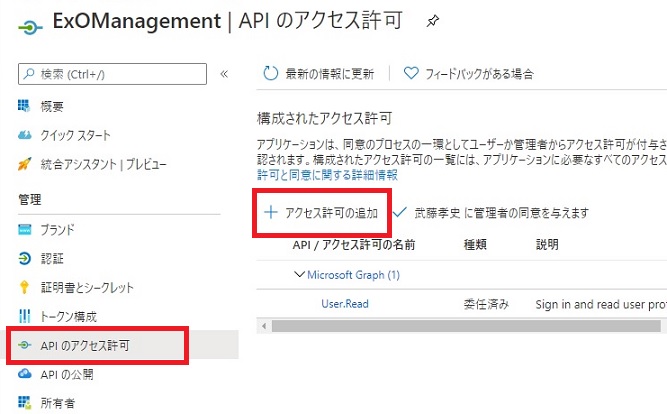The image size is (667, 414).
Task: Grant admin consent for 武藤孝史
Action: coord(491,212)
